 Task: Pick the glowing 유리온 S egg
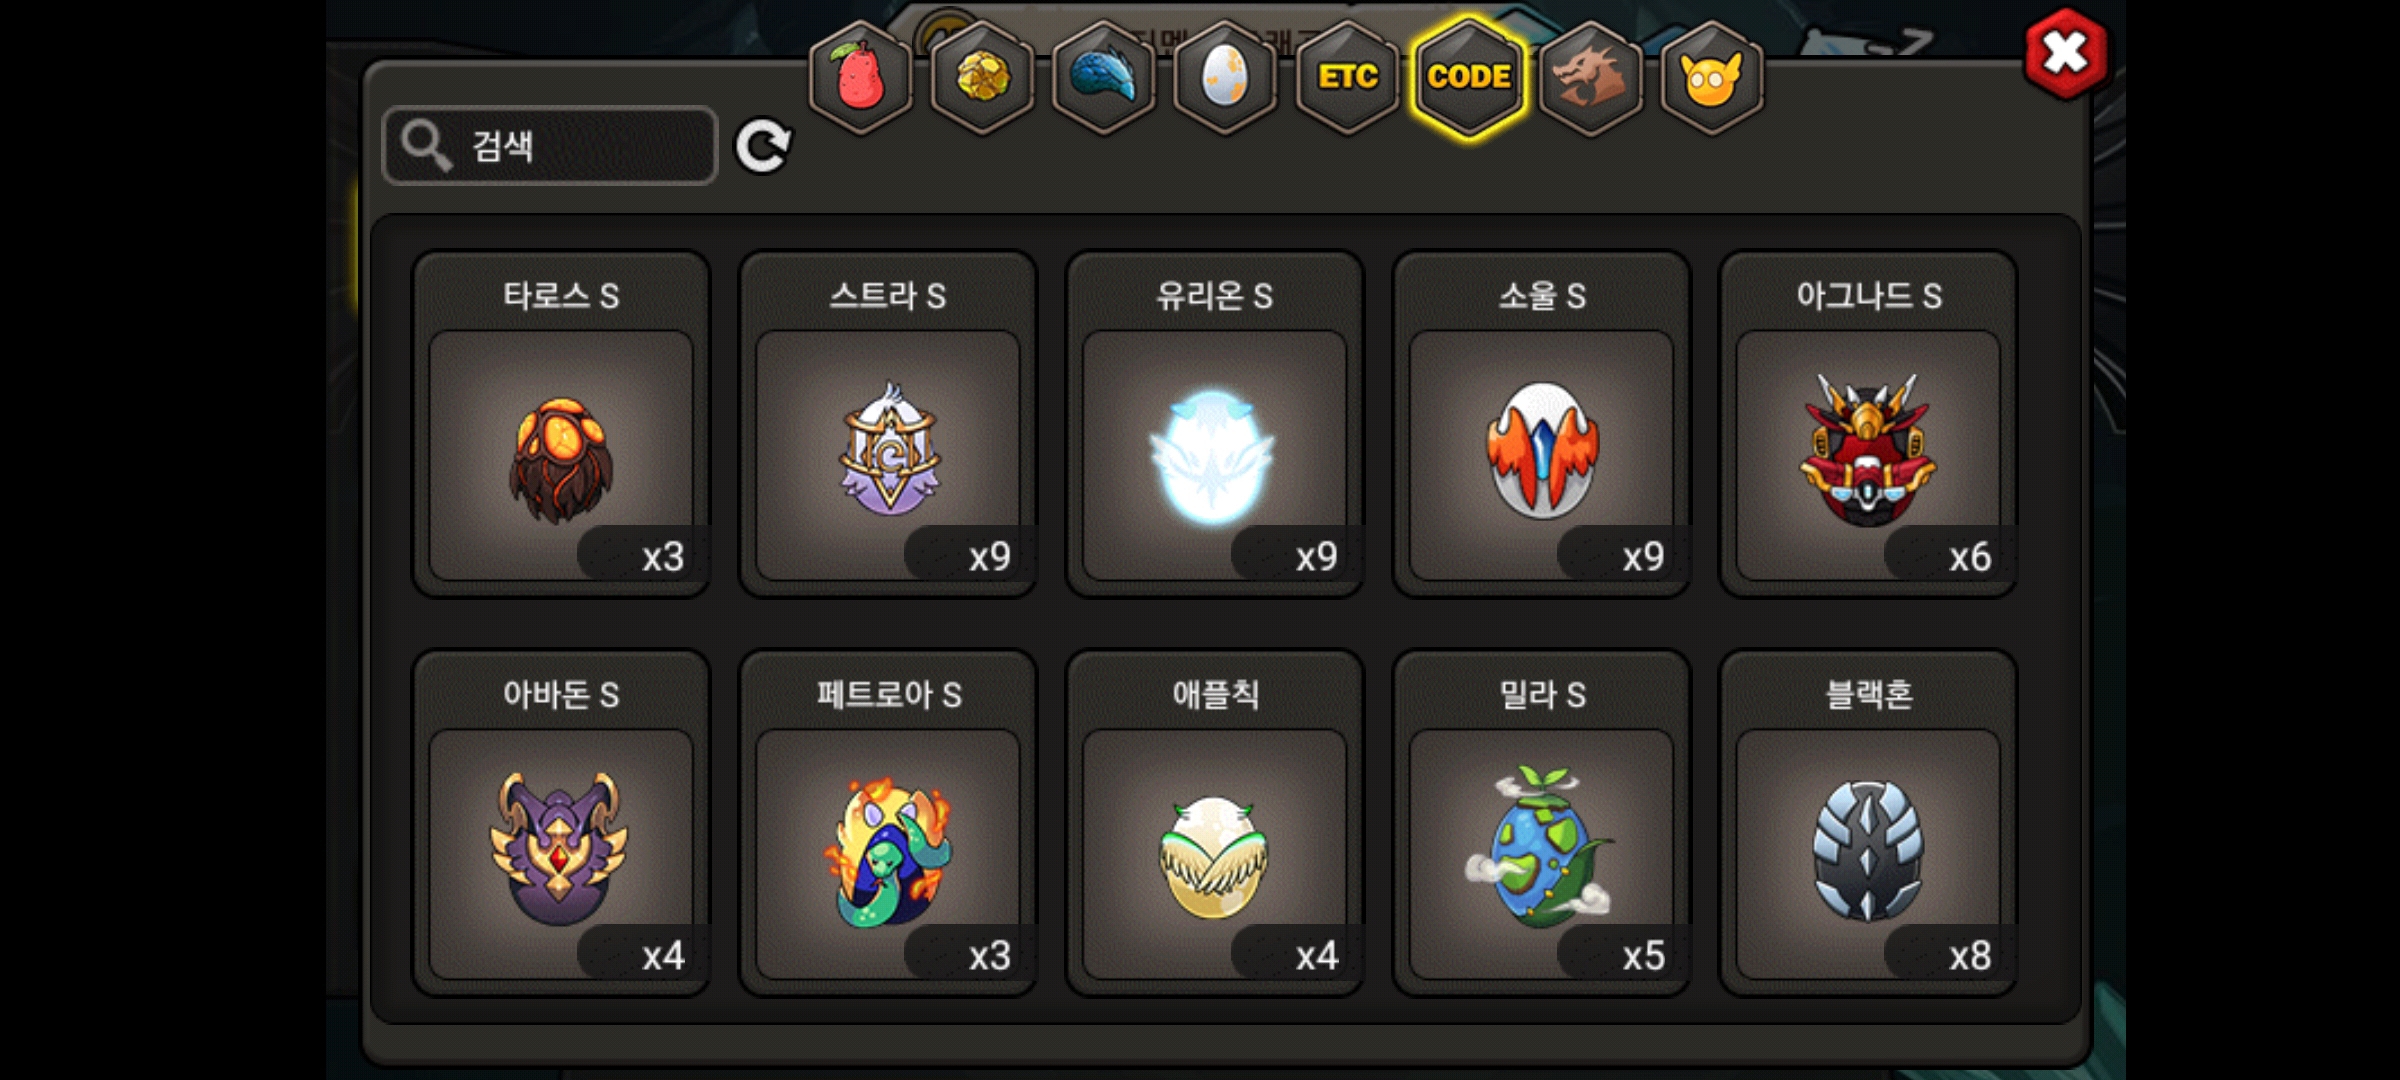pos(1215,424)
